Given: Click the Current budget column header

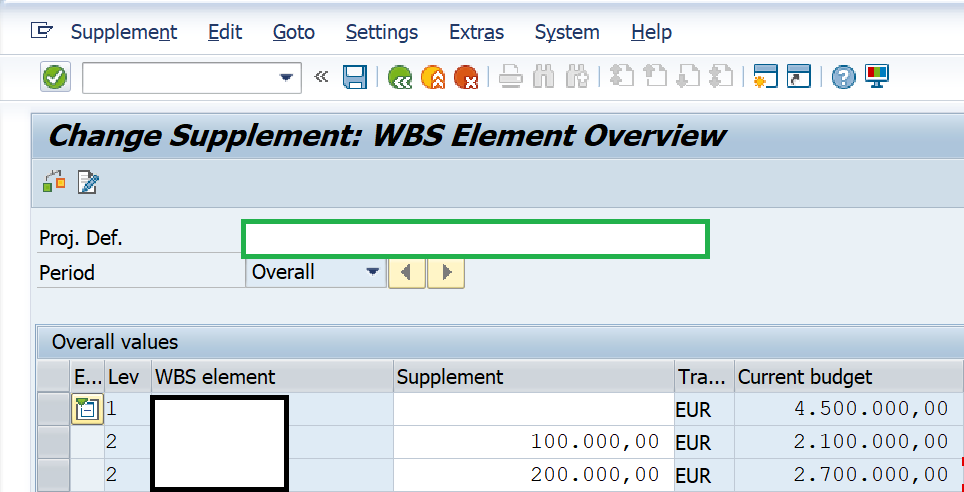Looking at the screenshot, I should [848, 376].
